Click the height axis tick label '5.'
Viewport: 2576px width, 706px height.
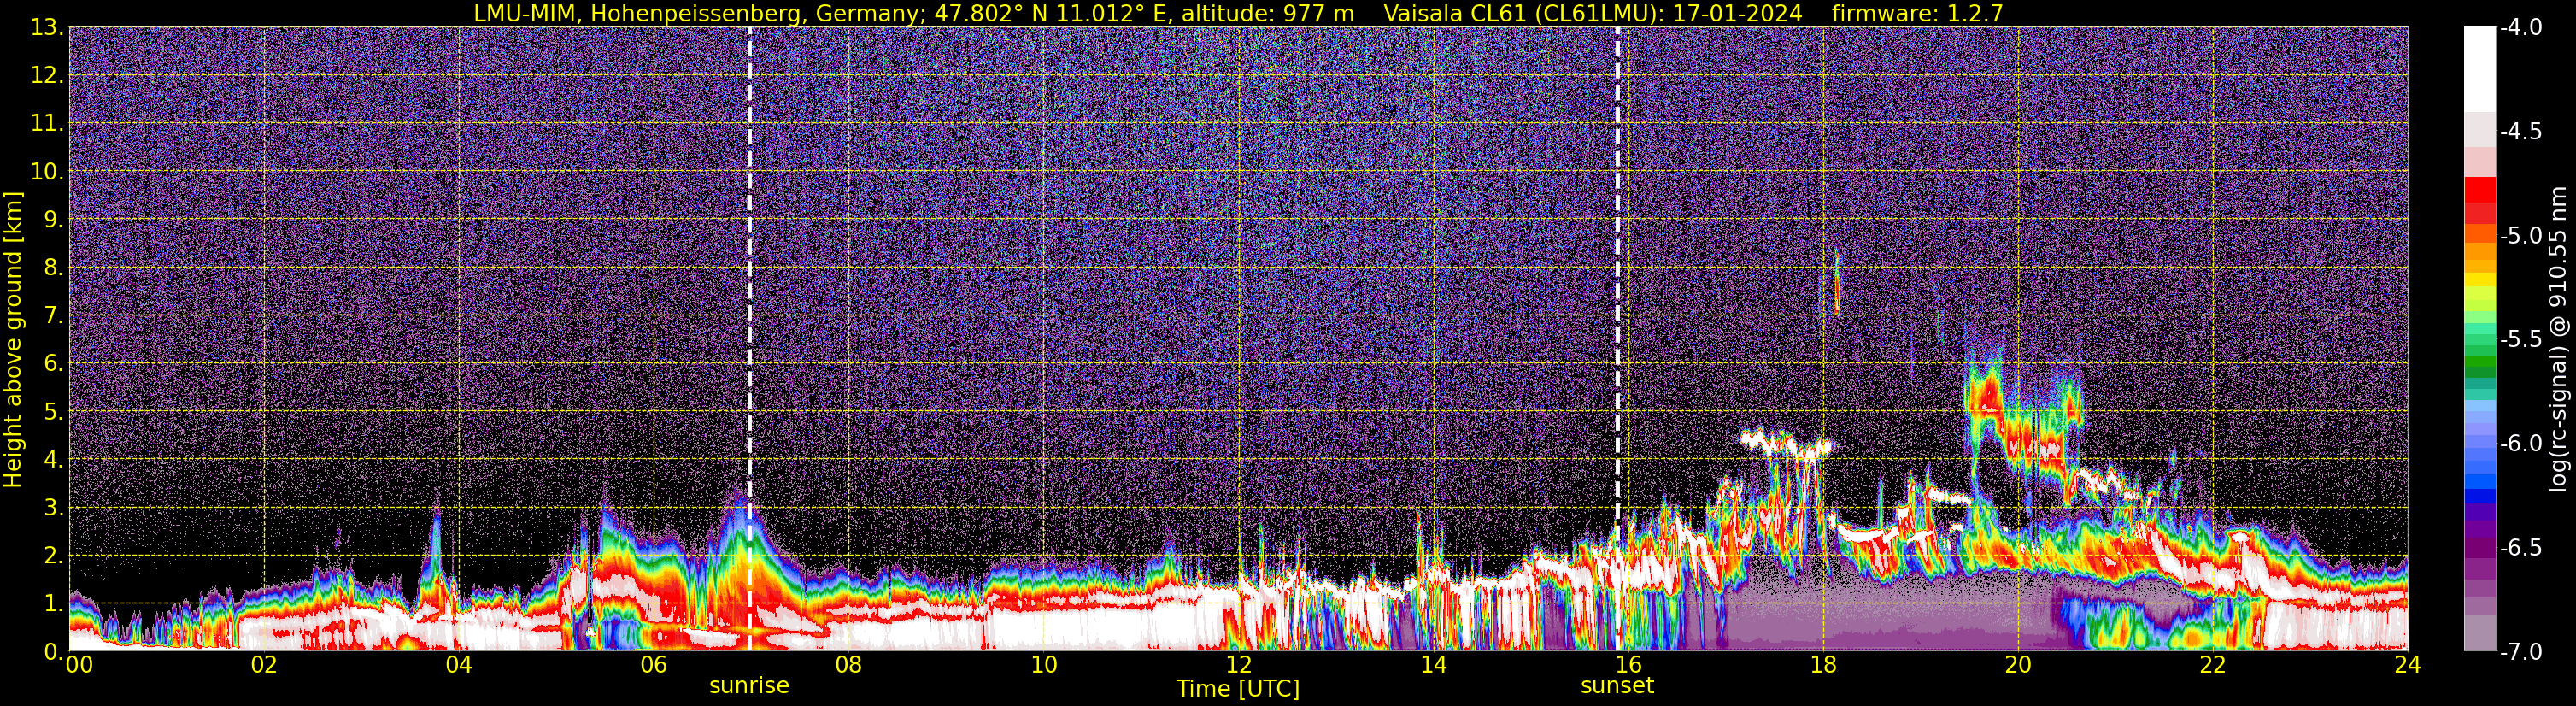[x=53, y=412]
